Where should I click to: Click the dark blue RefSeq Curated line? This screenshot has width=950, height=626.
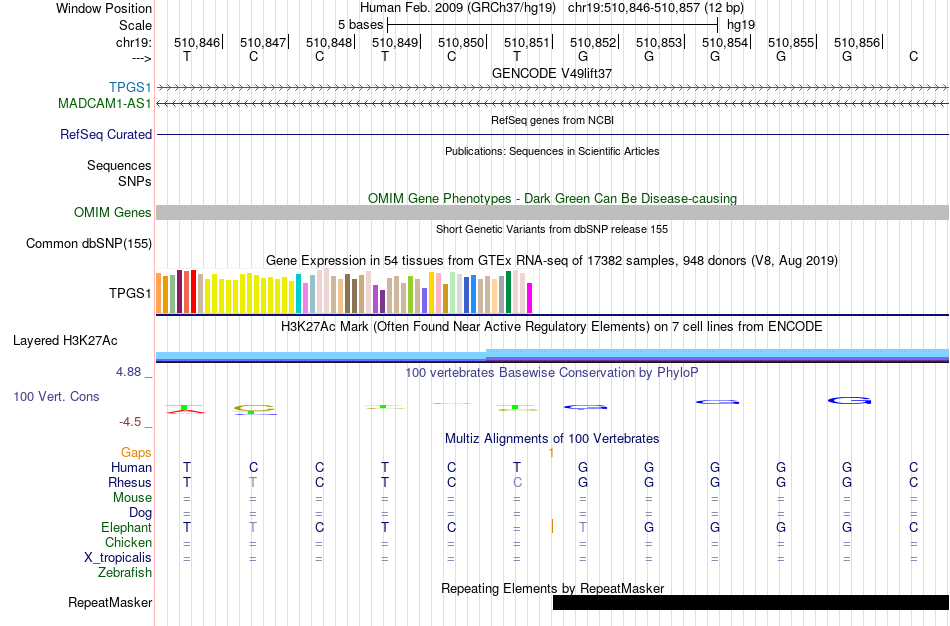(553, 135)
